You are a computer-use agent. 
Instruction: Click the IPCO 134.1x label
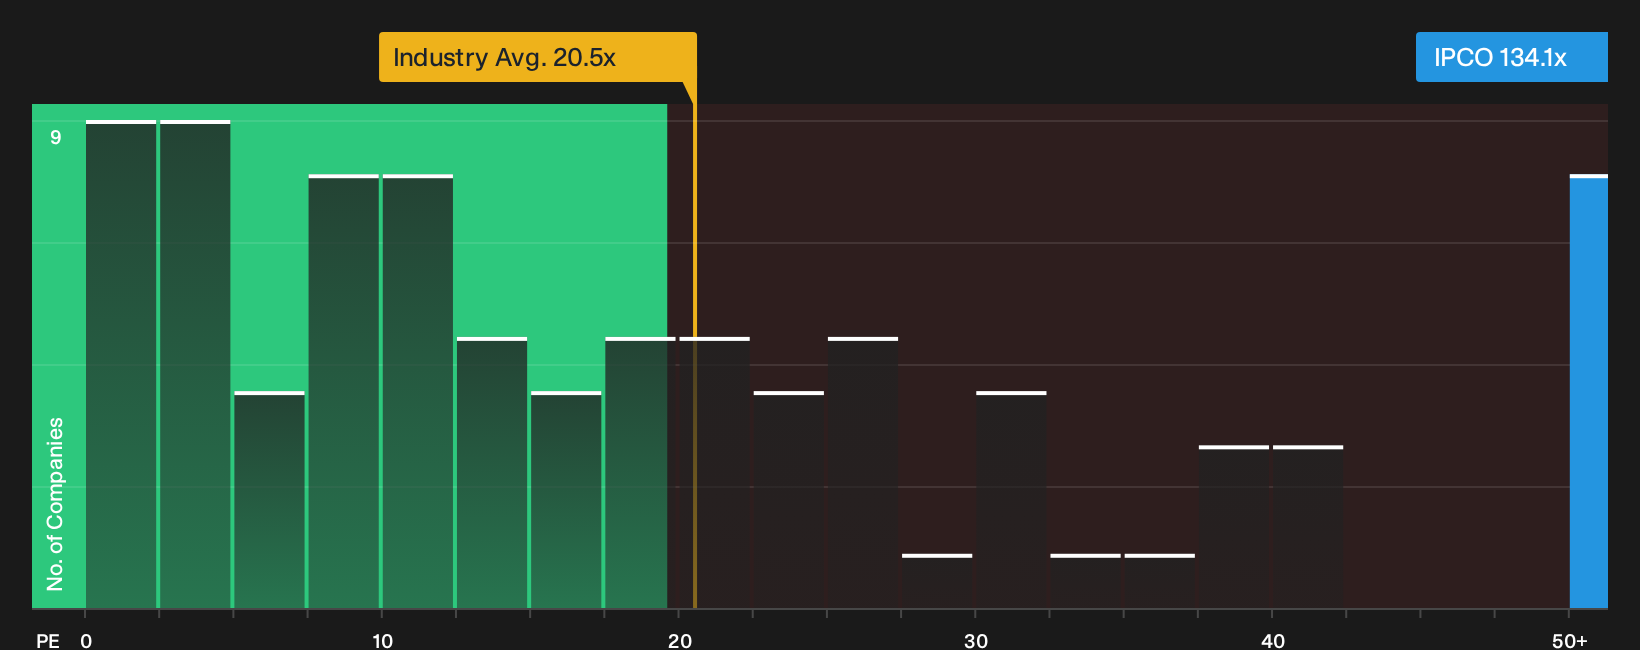point(1511,57)
